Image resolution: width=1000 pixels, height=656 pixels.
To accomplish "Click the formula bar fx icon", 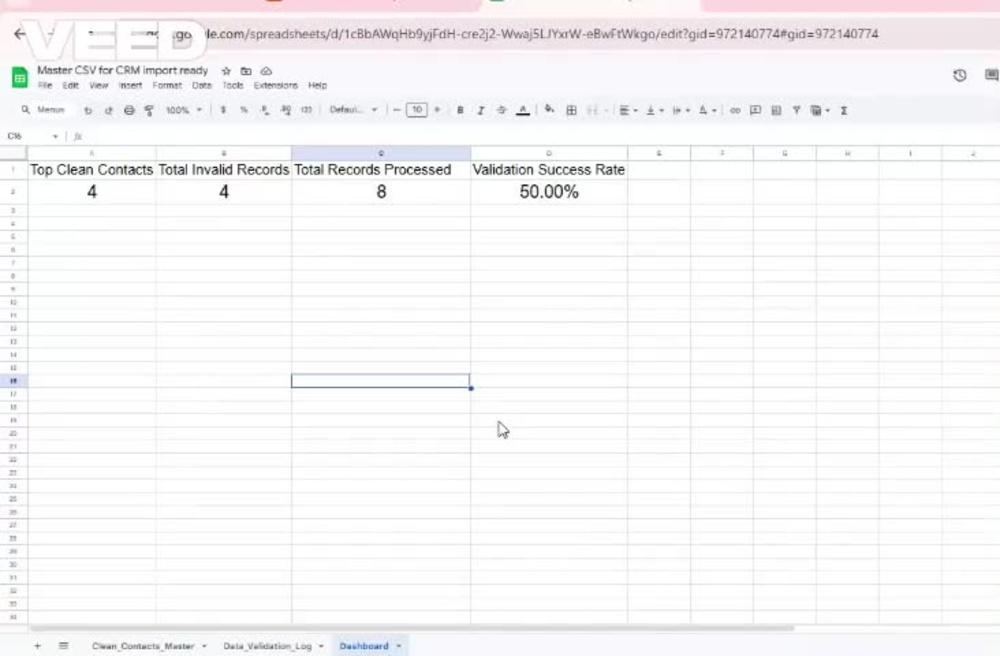I will point(78,136).
